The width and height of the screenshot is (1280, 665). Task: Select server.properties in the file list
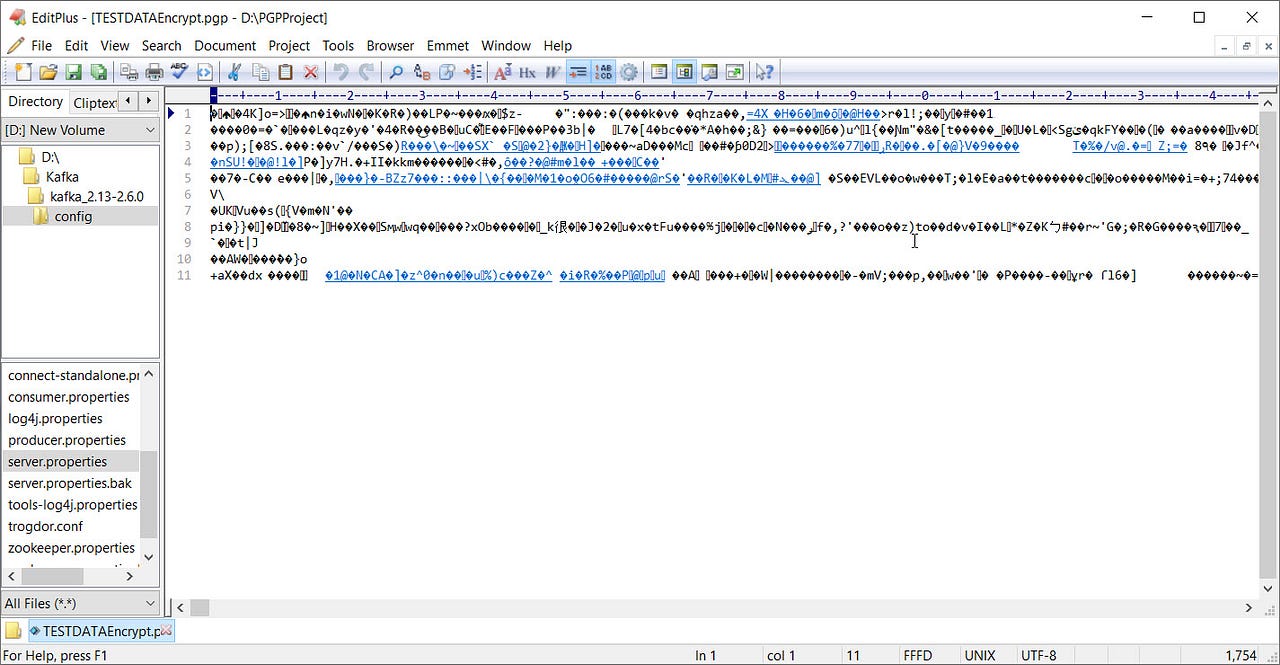(57, 461)
